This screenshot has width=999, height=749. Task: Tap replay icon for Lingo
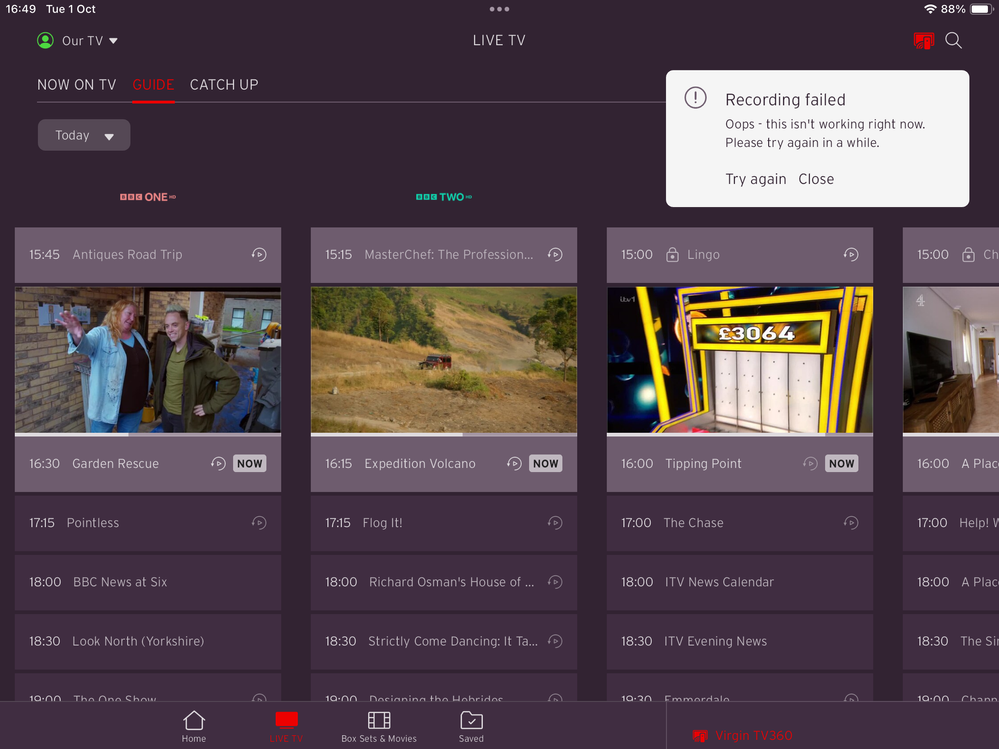pyautogui.click(x=851, y=254)
